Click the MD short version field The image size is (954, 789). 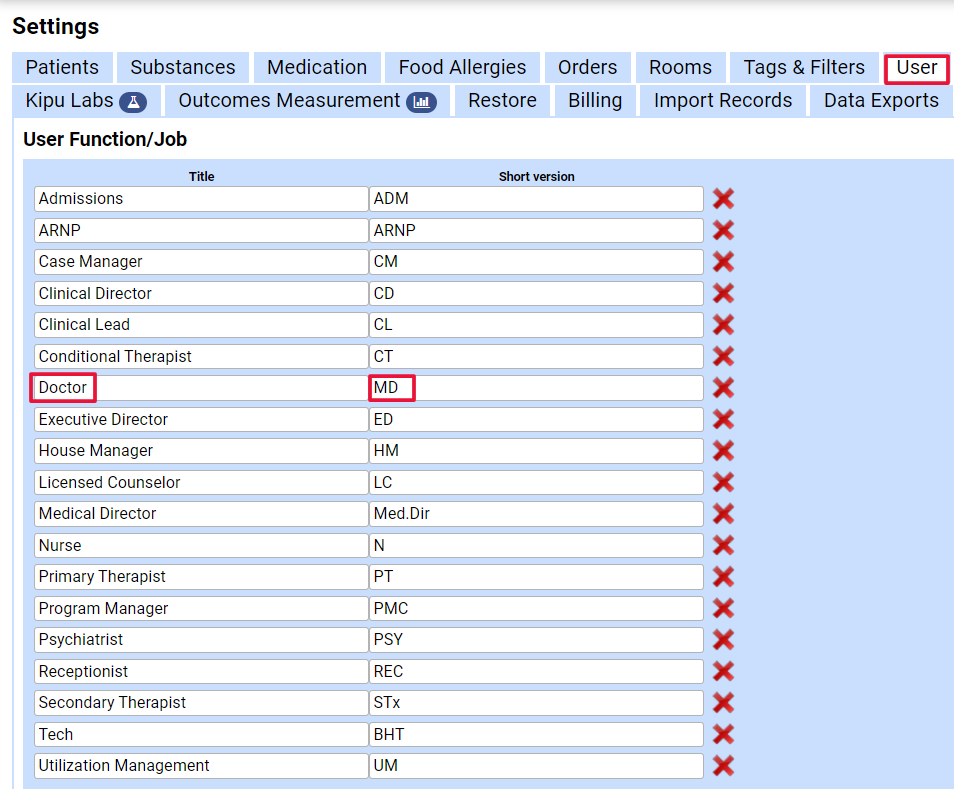535,388
